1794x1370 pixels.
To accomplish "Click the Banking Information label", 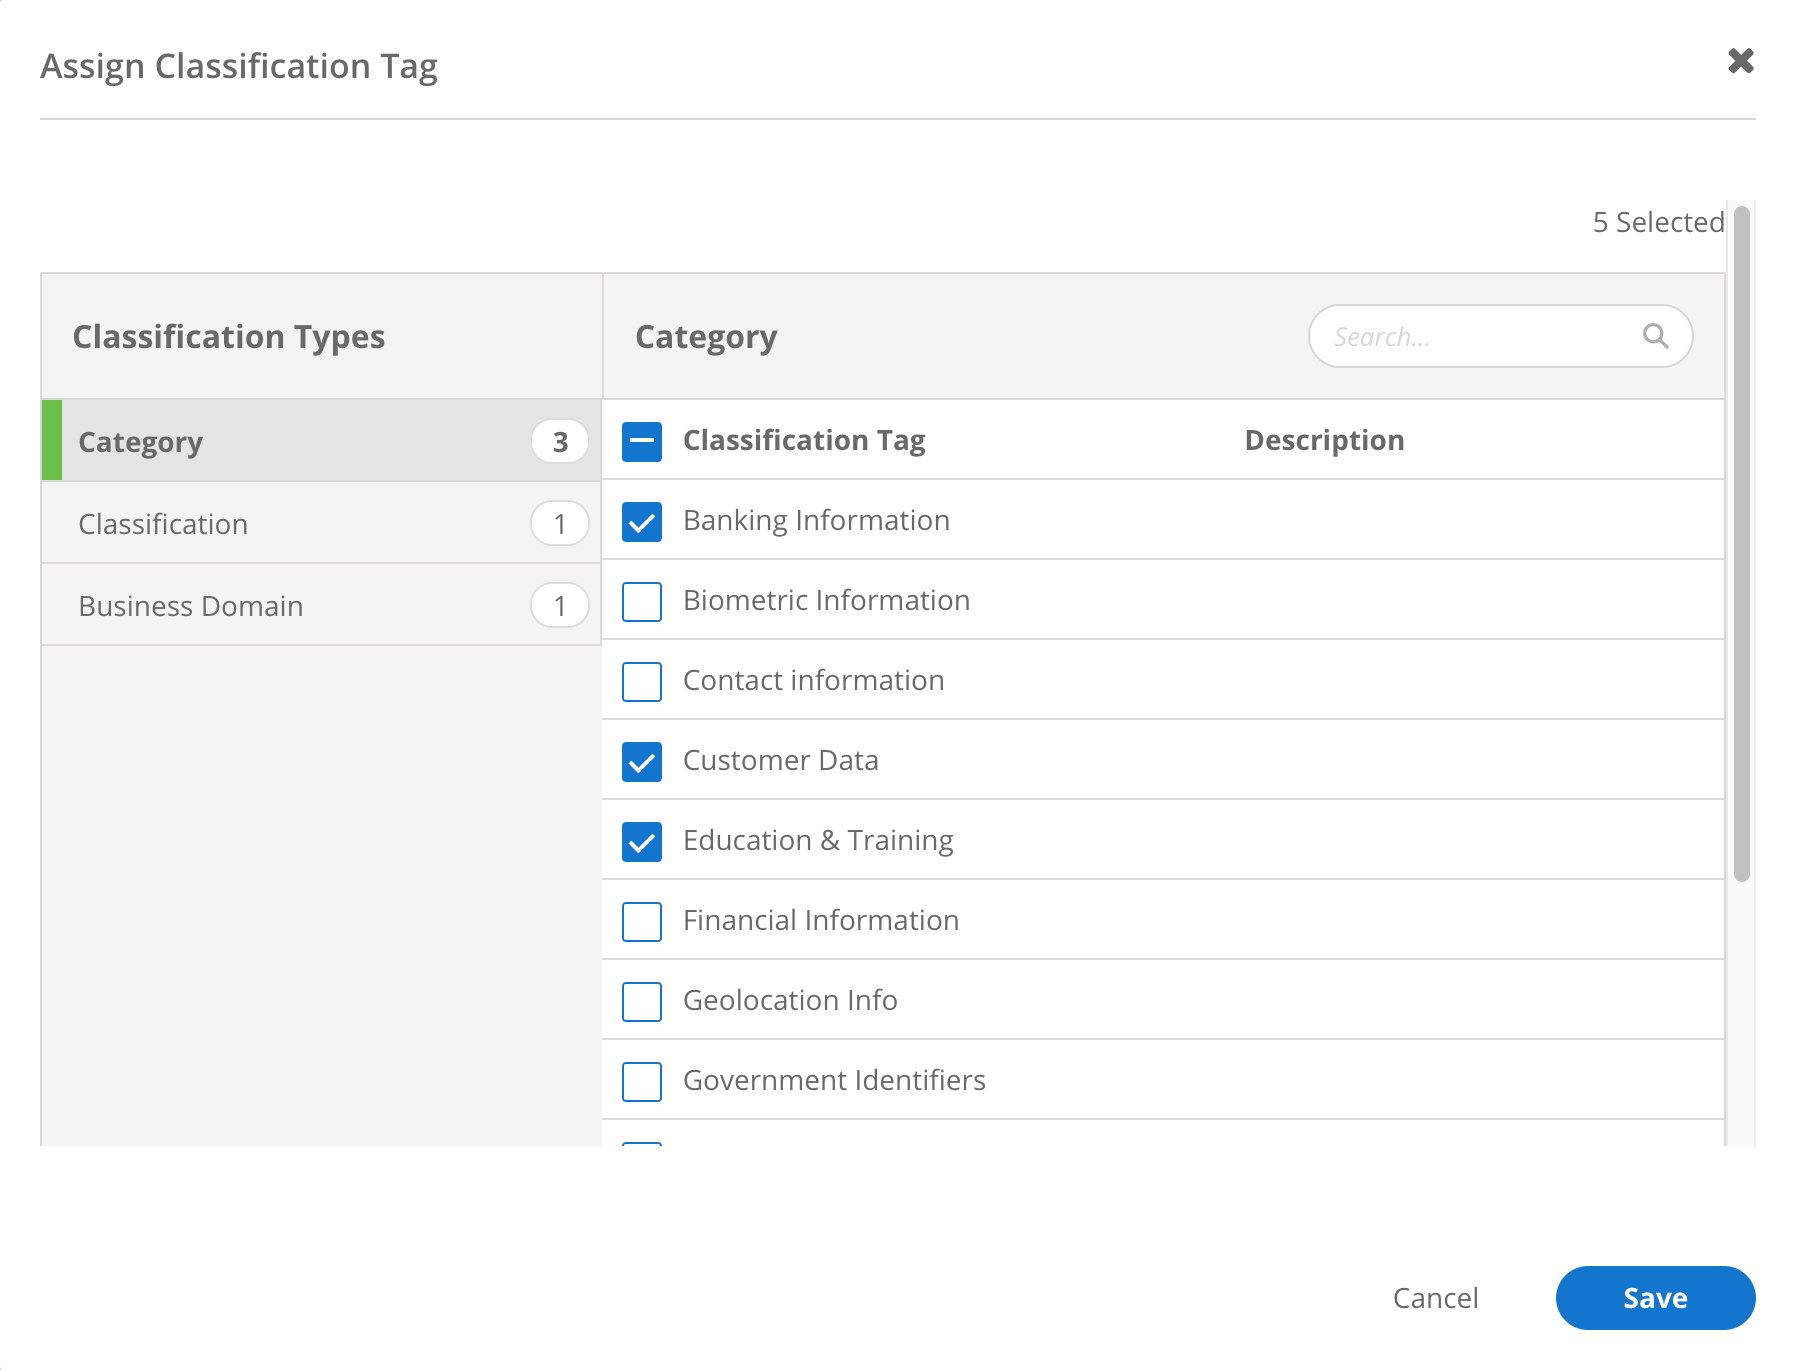I will (816, 520).
